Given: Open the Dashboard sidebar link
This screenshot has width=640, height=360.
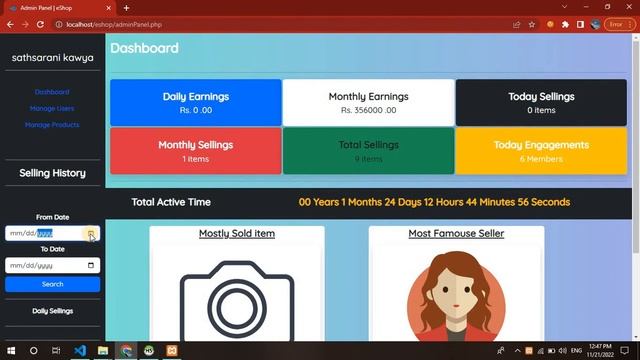Looking at the screenshot, I should click(52, 92).
